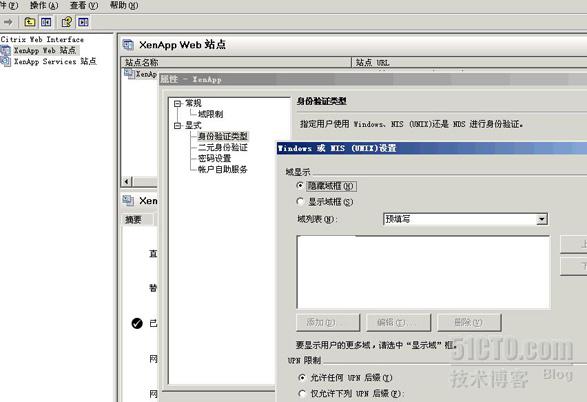Select the 显示域框 radio button
Image resolution: width=587 pixels, height=402 pixels.
pos(300,202)
